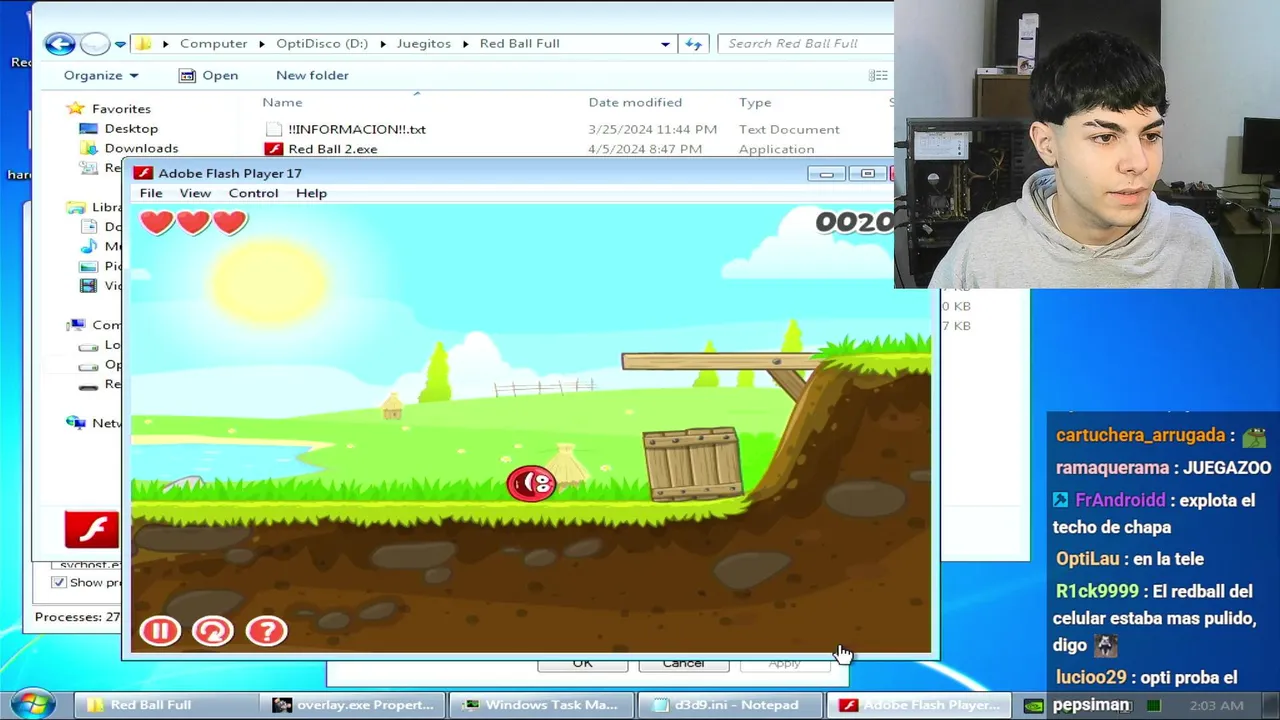The image size is (1280, 720).
Task: Click the large Flash file thumbnail in details pane
Action: pos(92,529)
